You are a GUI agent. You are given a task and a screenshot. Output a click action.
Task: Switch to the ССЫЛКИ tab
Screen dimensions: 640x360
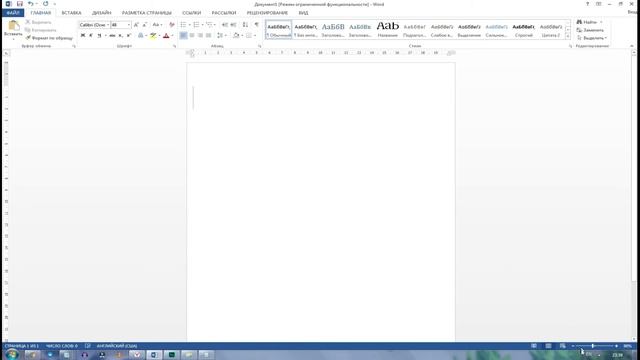(x=191, y=13)
